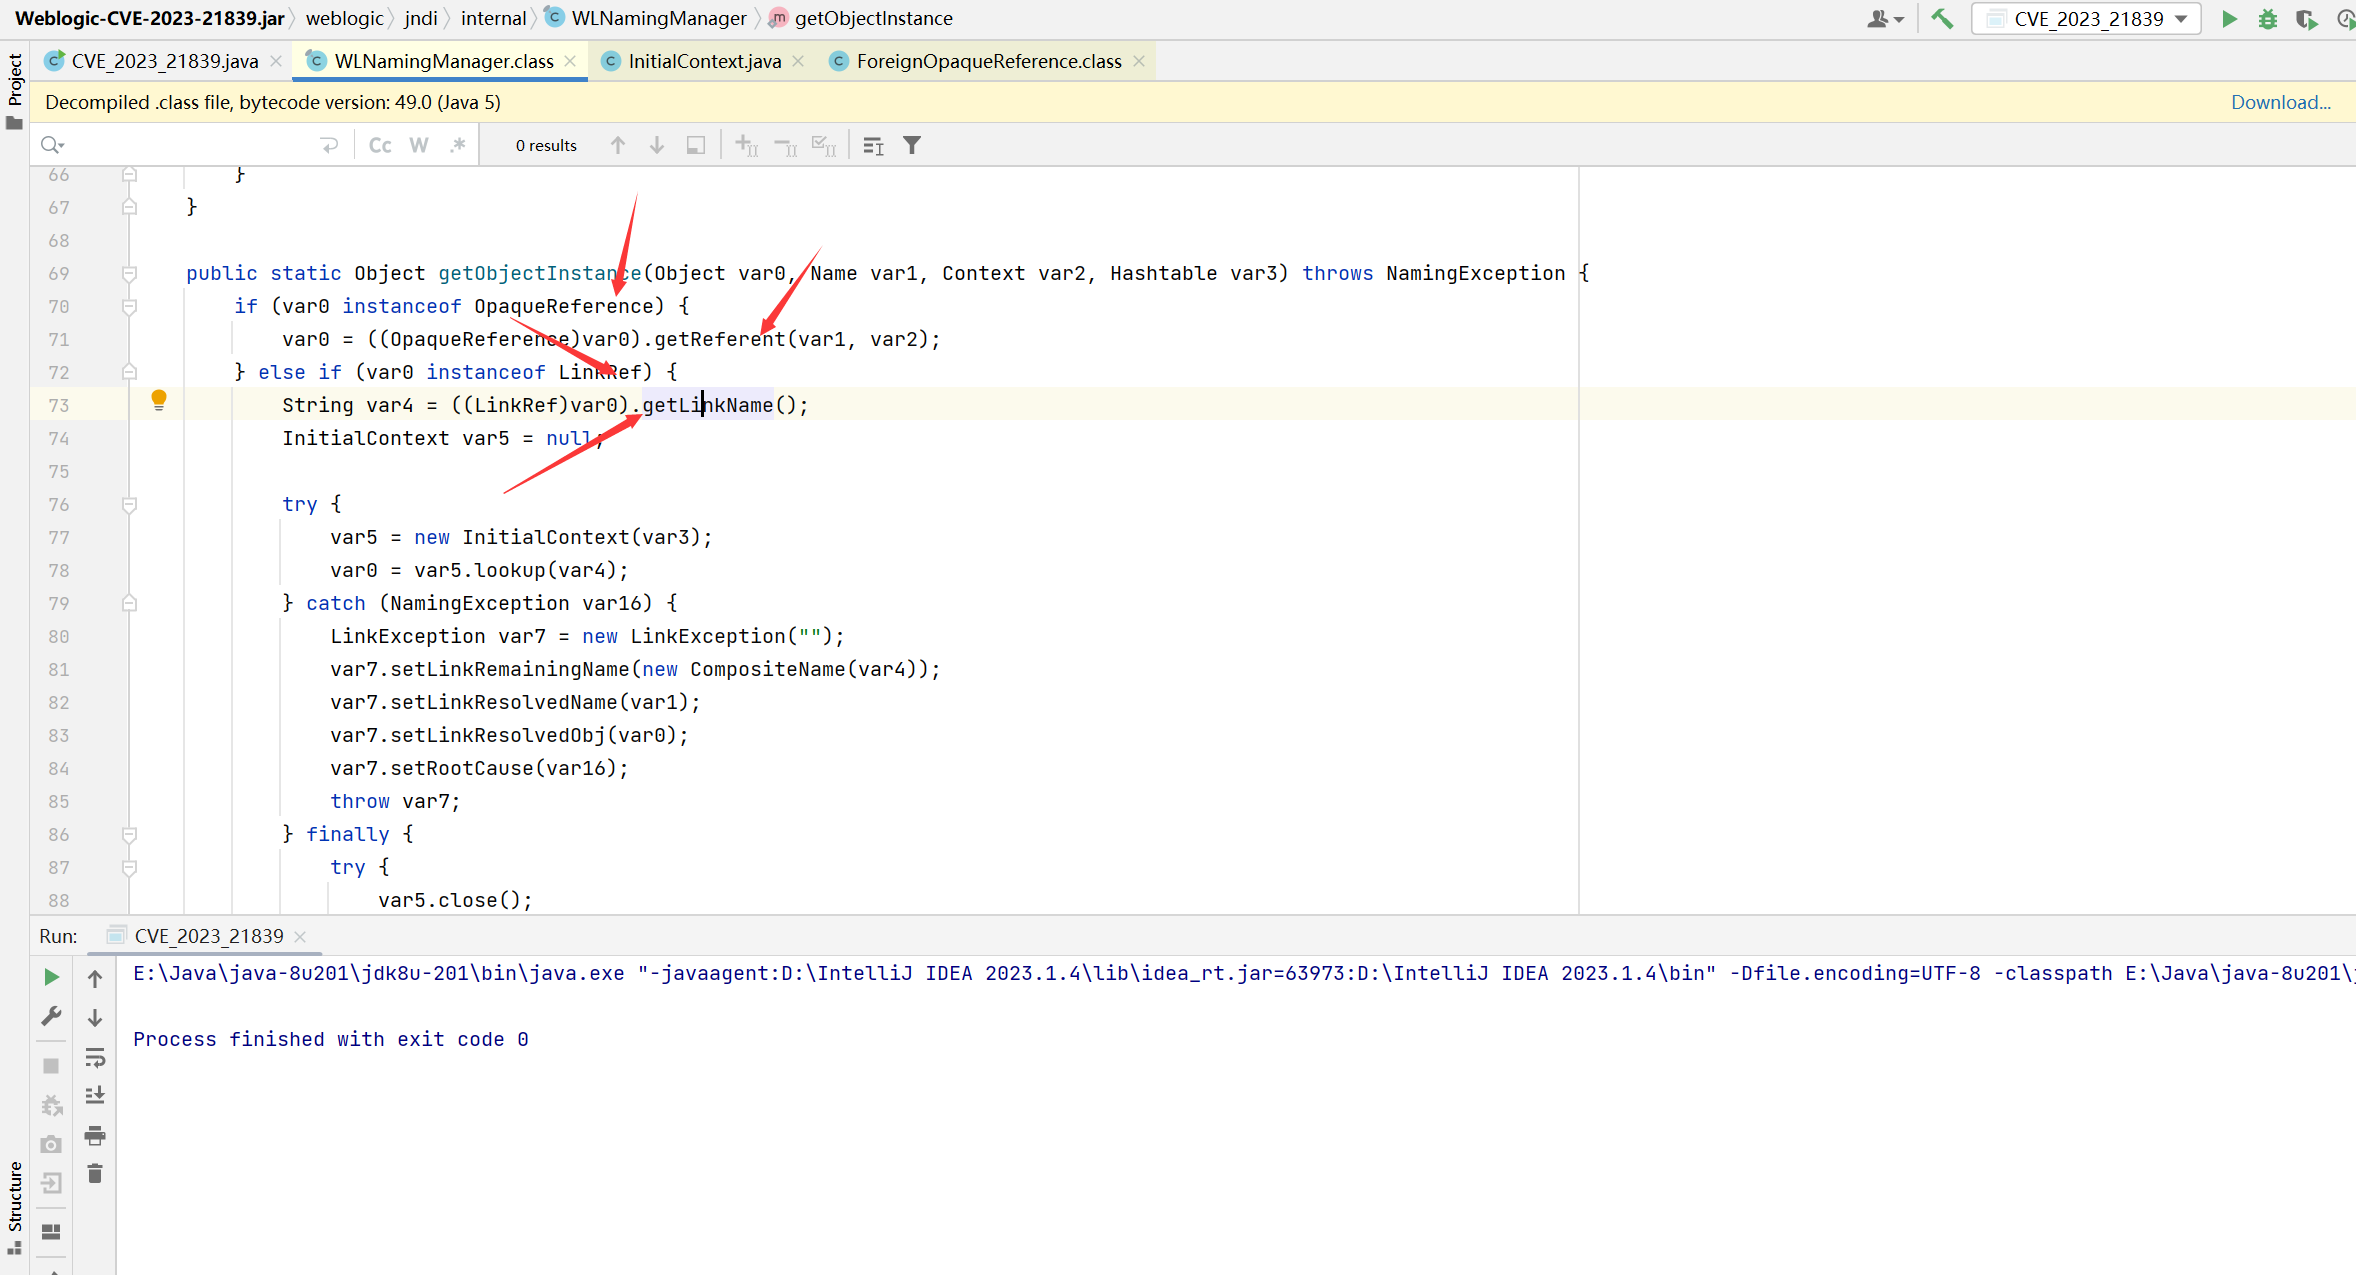Click 'Process finished with exit code 0' text
Screen dimensions: 2356x1275
(331, 1039)
